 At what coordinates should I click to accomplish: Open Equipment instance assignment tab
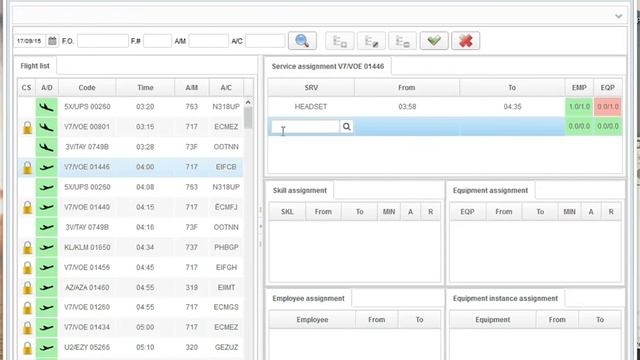(505, 298)
